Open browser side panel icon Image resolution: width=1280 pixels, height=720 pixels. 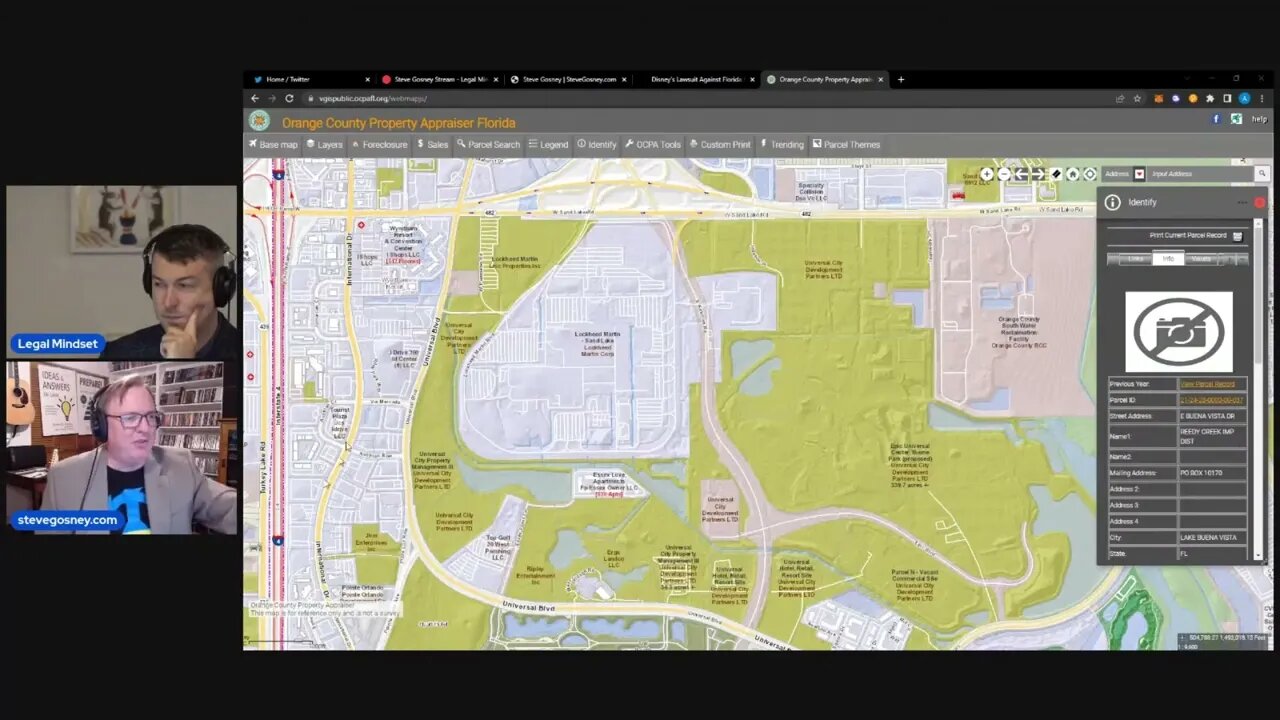tap(1227, 99)
